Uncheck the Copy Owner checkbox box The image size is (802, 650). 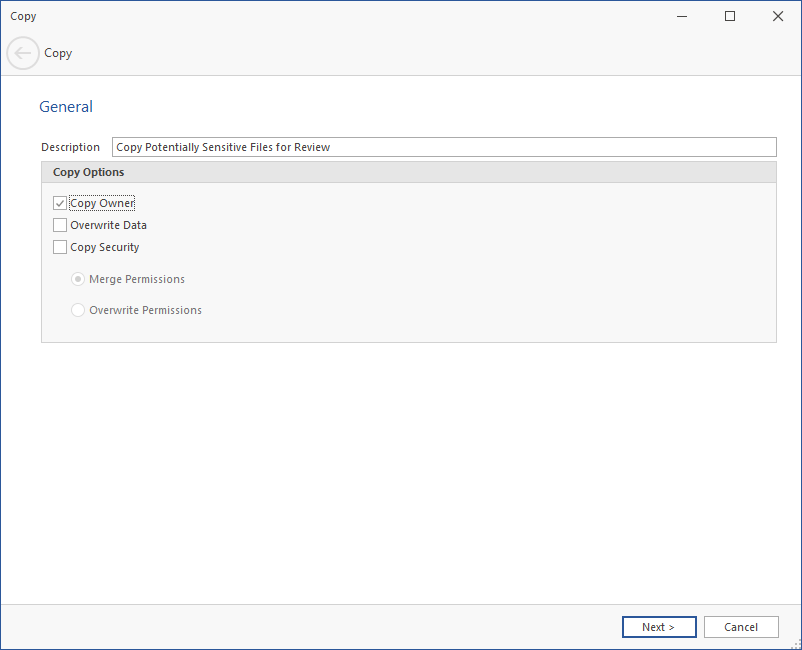pos(60,204)
